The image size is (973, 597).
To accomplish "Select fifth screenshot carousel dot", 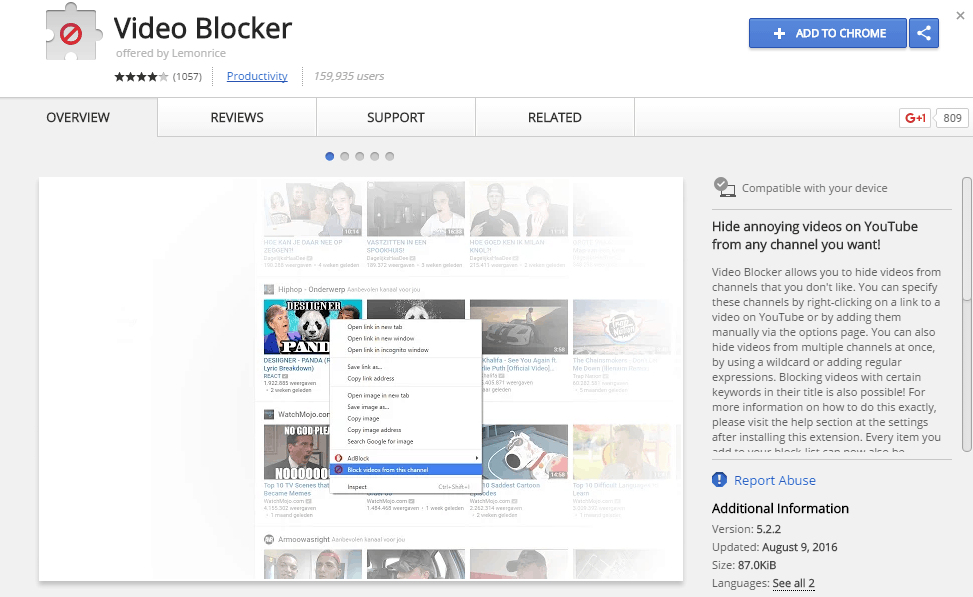I will coord(389,156).
